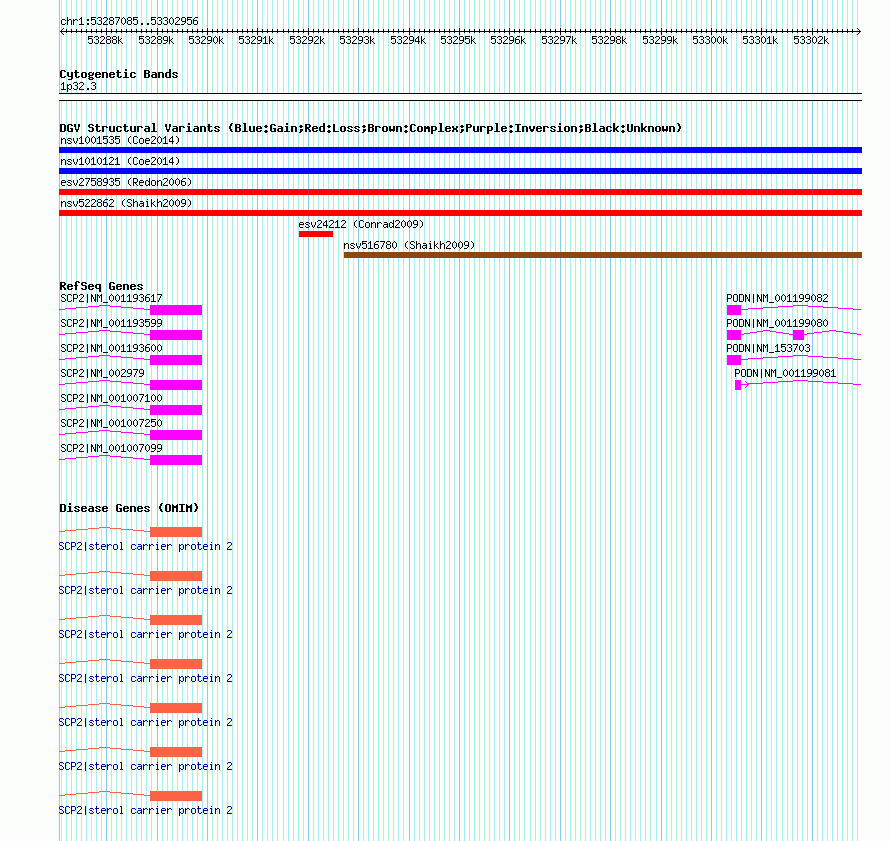Select the SCP2|NM_002979 transcript label
The width and height of the screenshot is (890, 841).
click(102, 373)
